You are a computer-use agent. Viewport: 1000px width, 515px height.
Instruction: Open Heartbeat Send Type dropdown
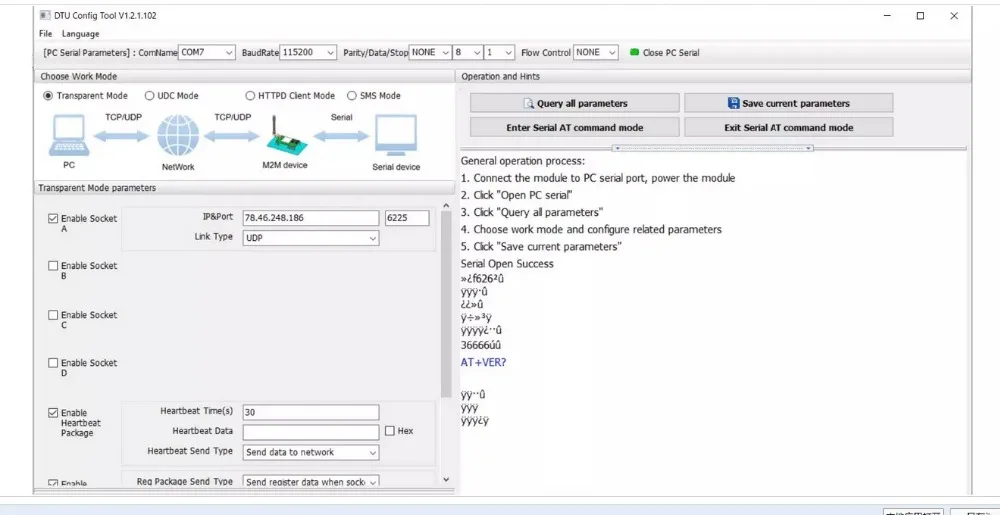311,452
